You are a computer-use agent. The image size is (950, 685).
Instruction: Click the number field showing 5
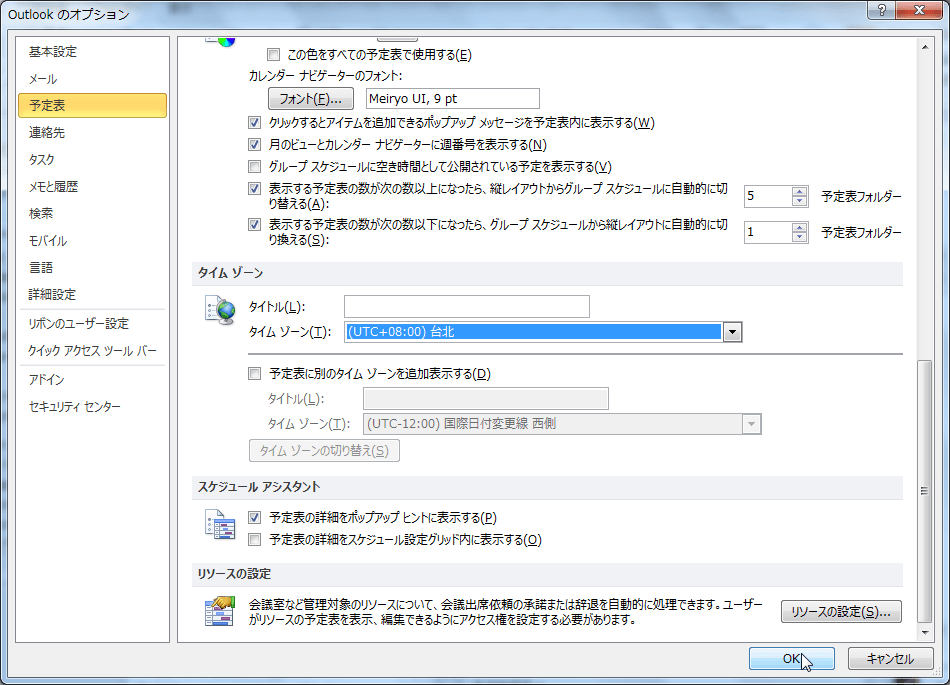(x=768, y=196)
